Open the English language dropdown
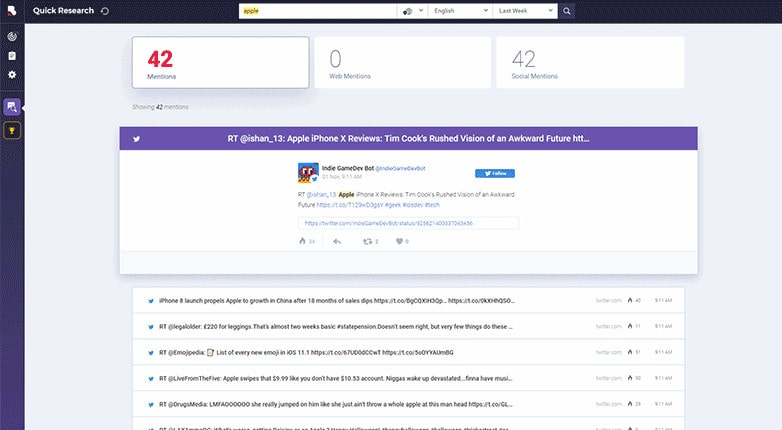This screenshot has width=782, height=430. [x=460, y=11]
